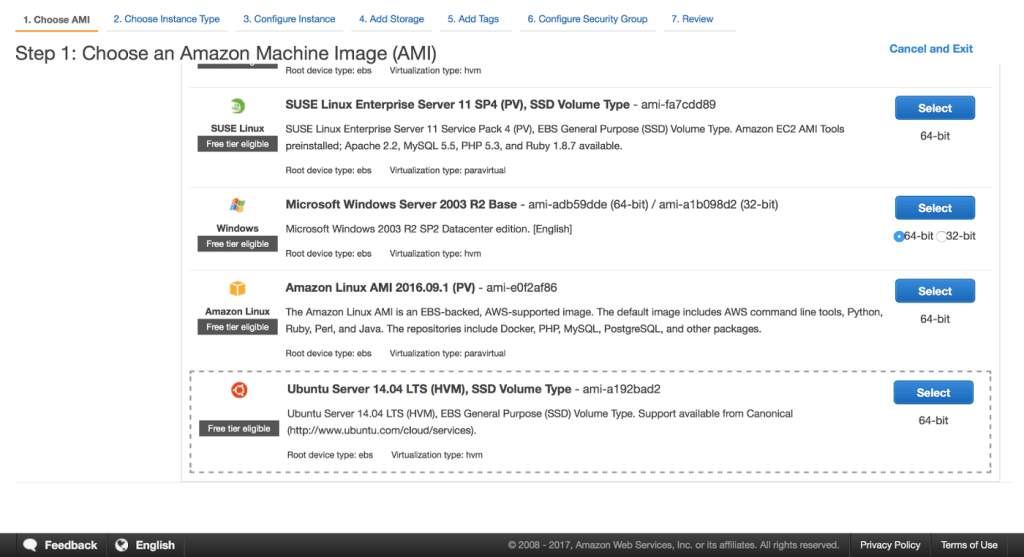The width and height of the screenshot is (1024, 557).
Task: Go to Configure Security Group step
Action: [588, 19]
